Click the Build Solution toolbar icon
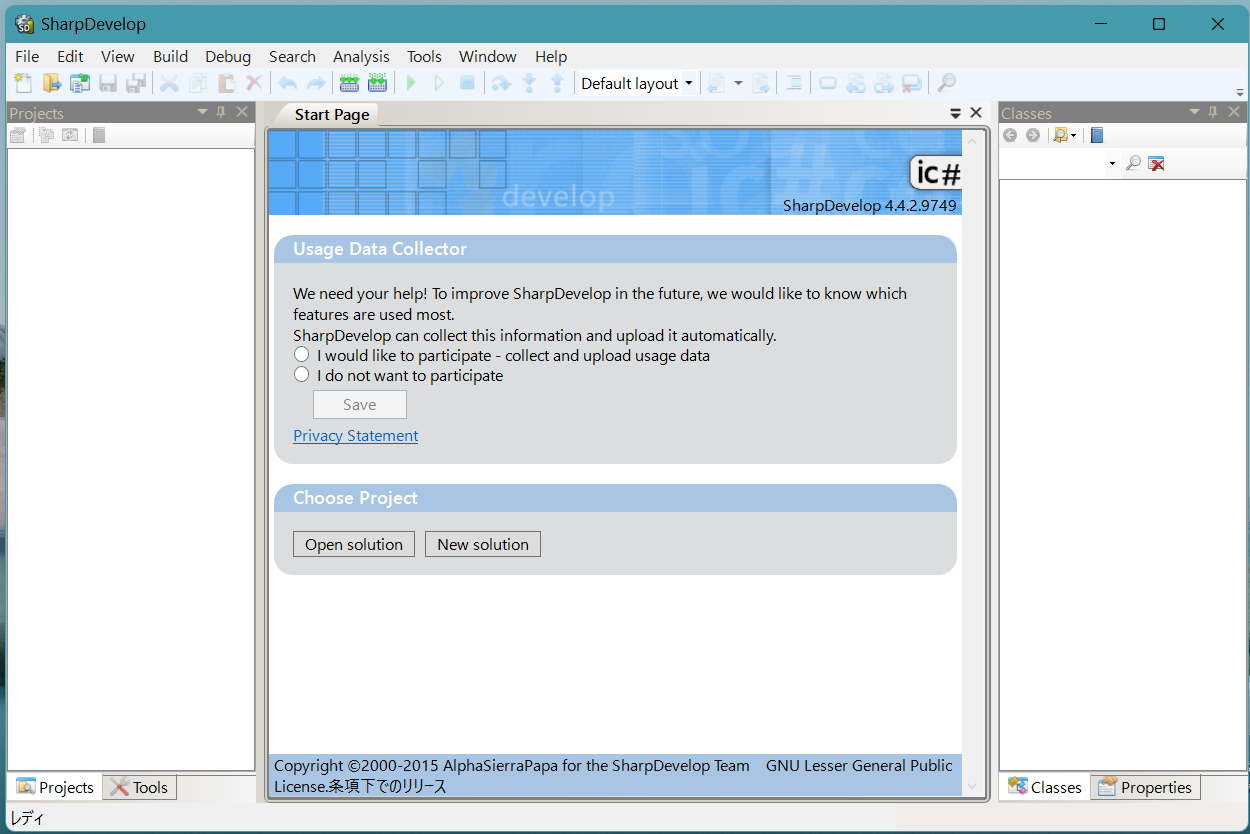Viewport: 1250px width, 834px height. click(349, 84)
